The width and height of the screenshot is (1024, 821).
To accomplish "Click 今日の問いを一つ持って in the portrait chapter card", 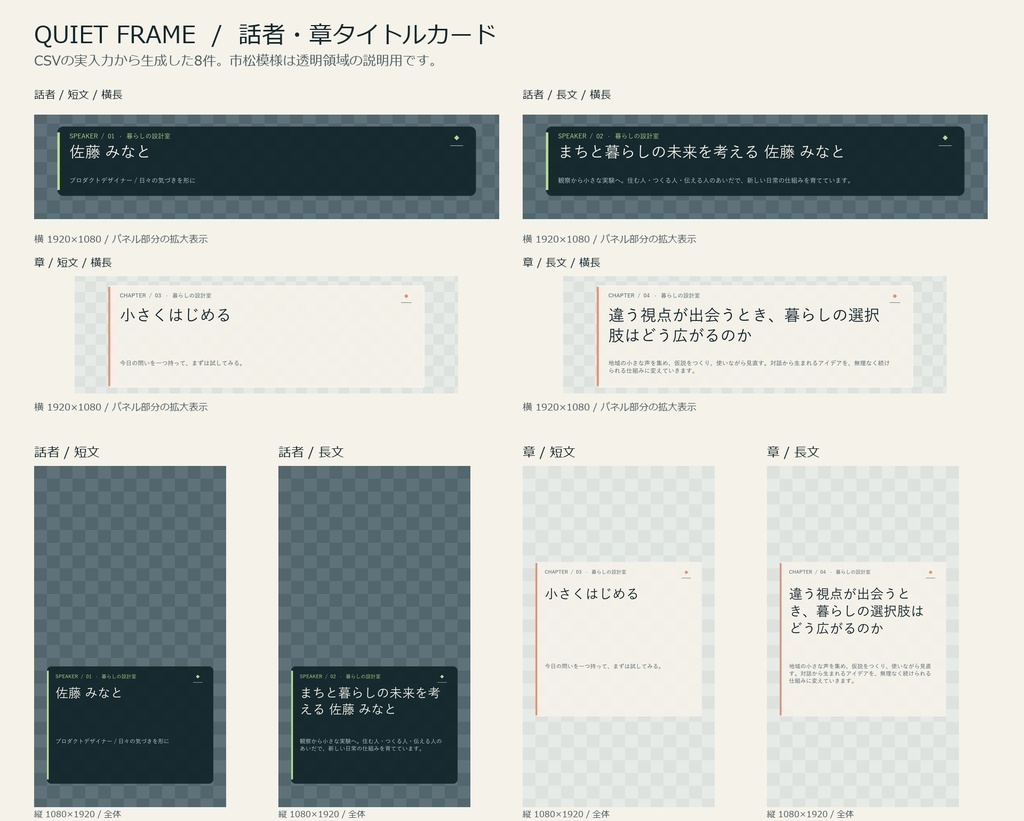I will [605, 667].
